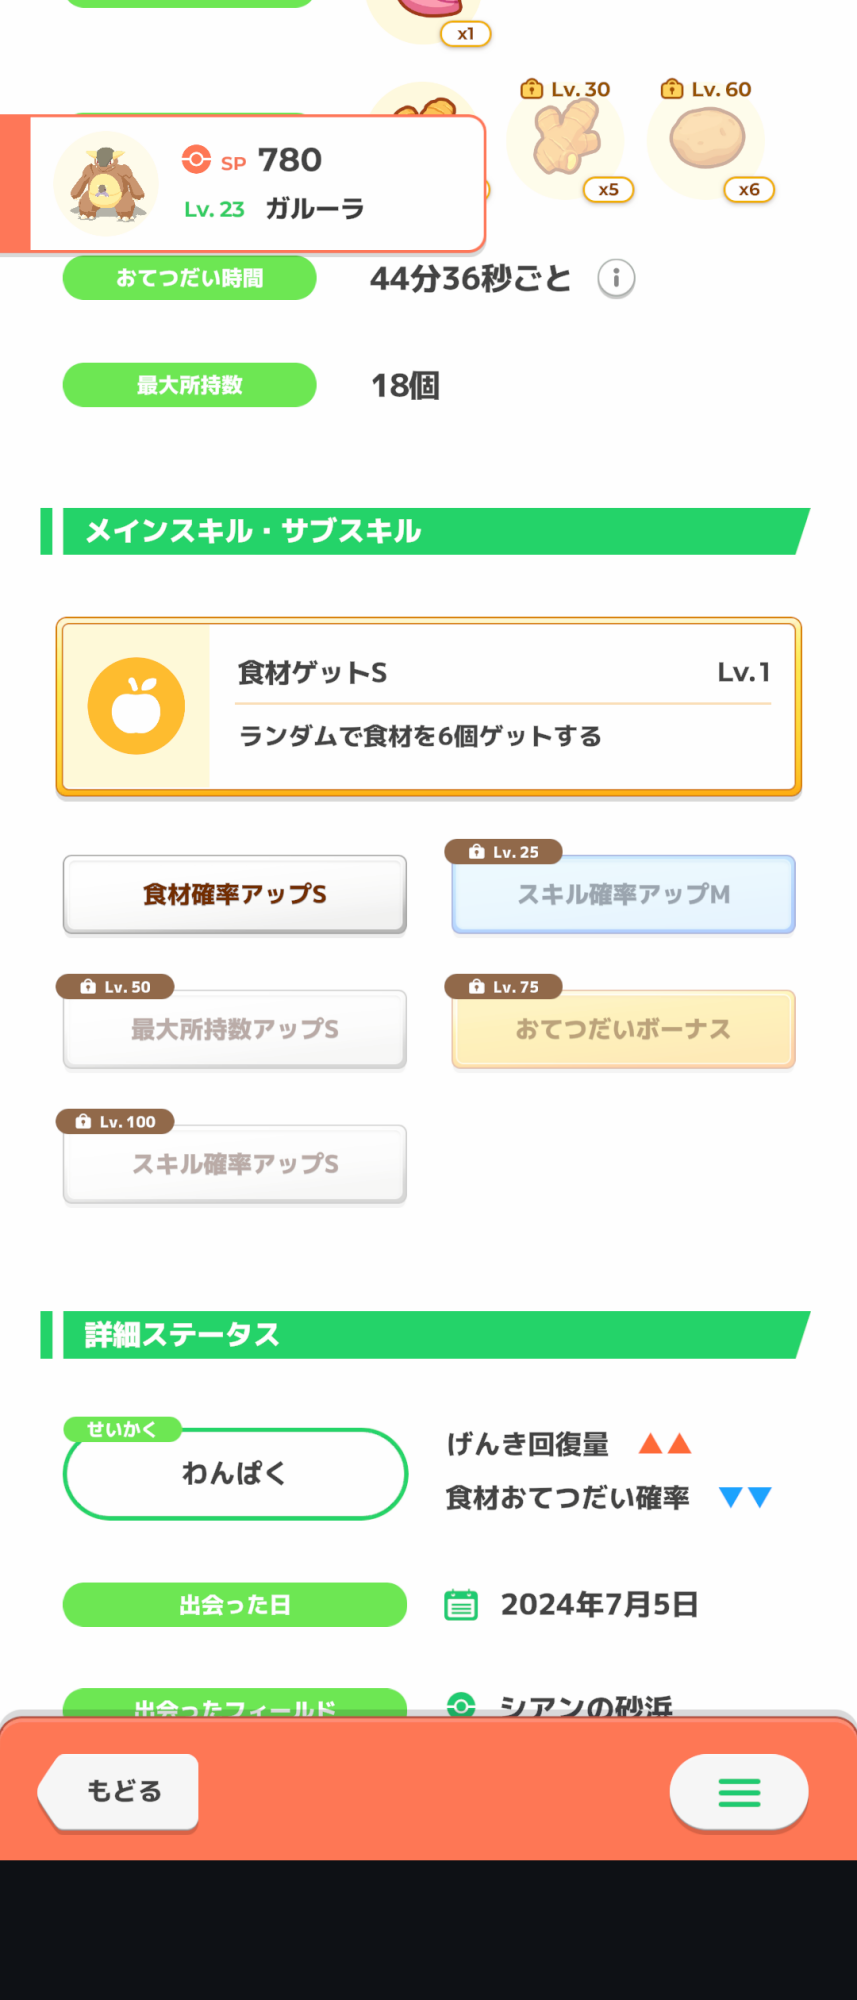Viewport: 857px width, 2000px height.
Task: Tap the info icon beside おてつだい時間
Action: pos(616,278)
